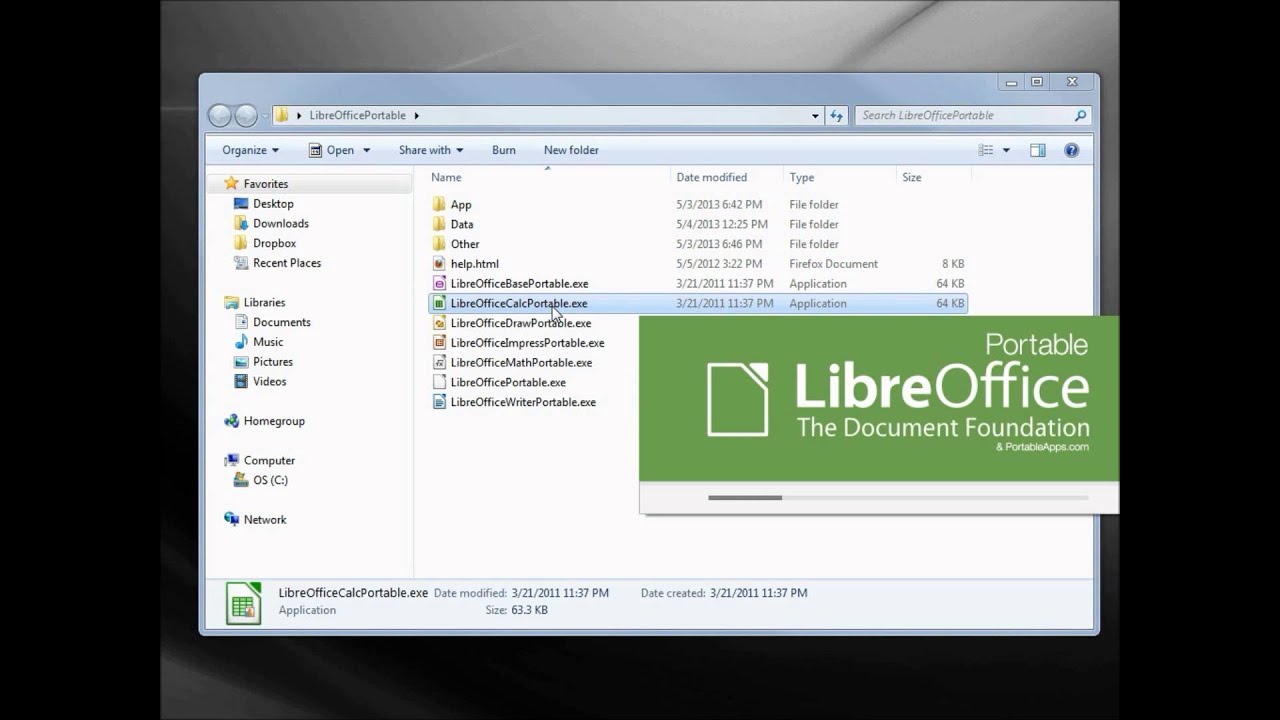Click the LibreOfficeBasePortable.exe icon
Viewport: 1280px width, 720px height.
tap(439, 283)
